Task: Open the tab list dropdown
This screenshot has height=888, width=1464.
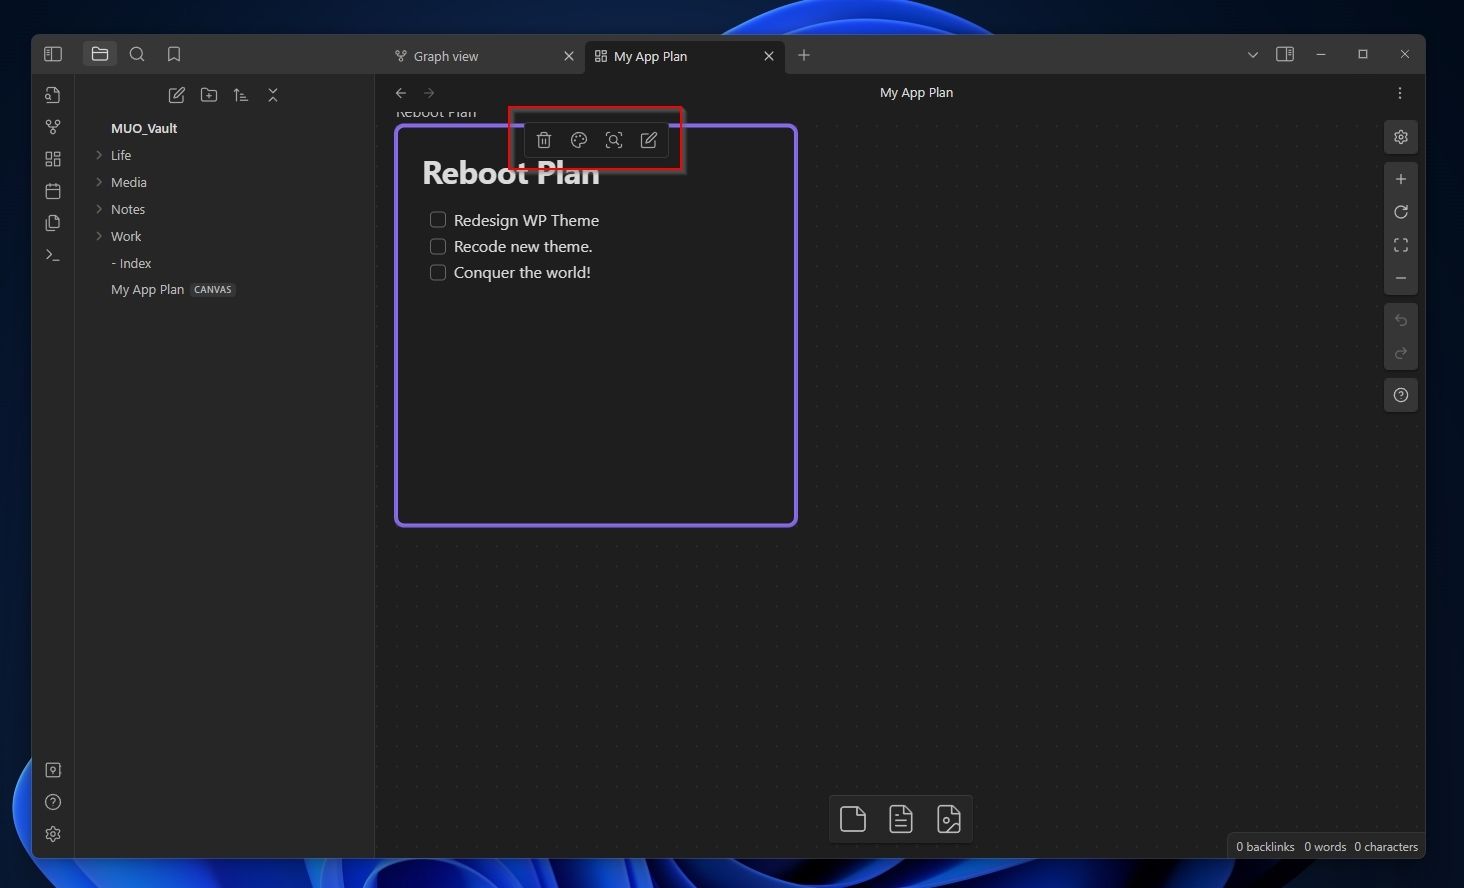Action: [1252, 55]
